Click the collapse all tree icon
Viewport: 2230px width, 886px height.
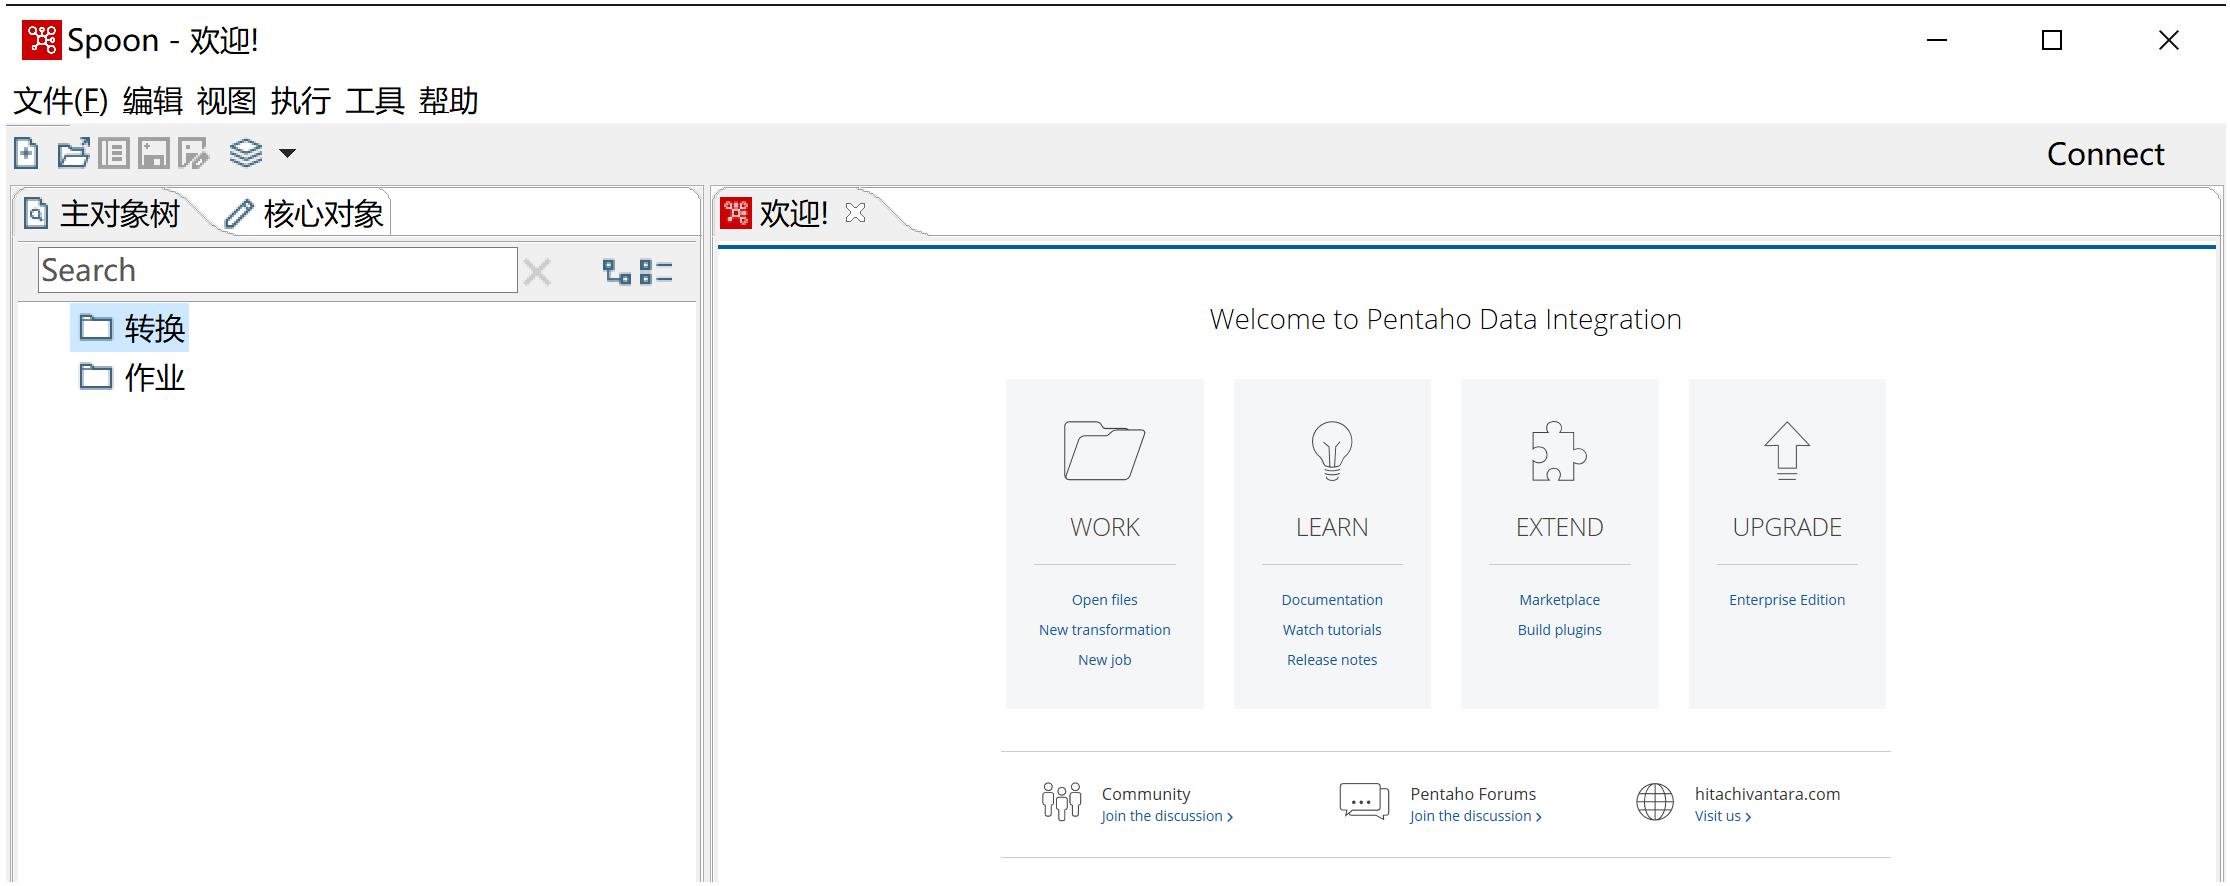click(656, 271)
